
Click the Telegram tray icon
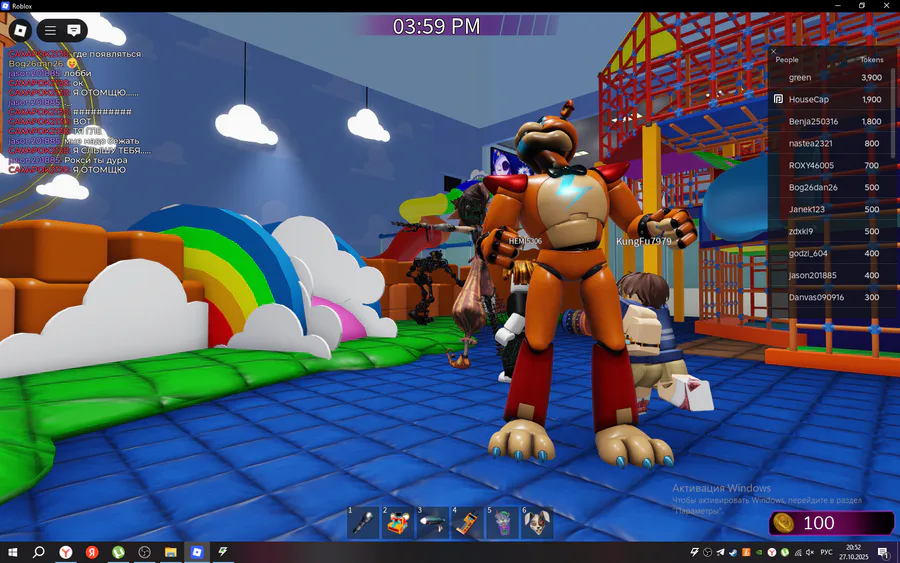[720, 552]
